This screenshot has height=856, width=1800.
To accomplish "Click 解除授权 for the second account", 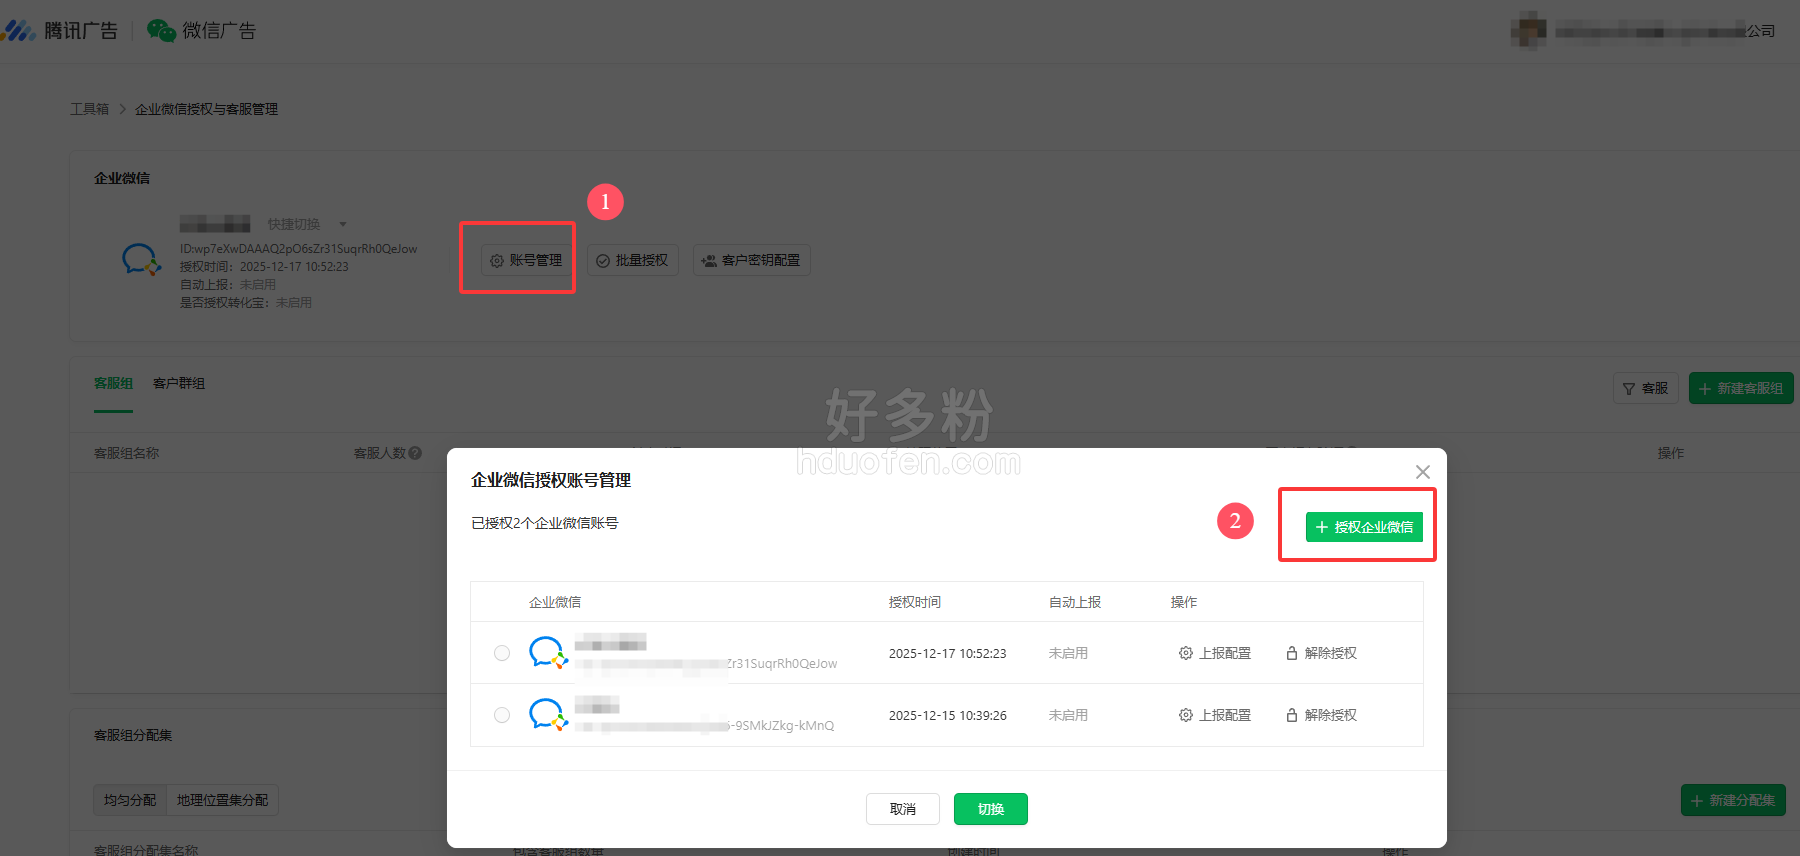I will point(1321,715).
